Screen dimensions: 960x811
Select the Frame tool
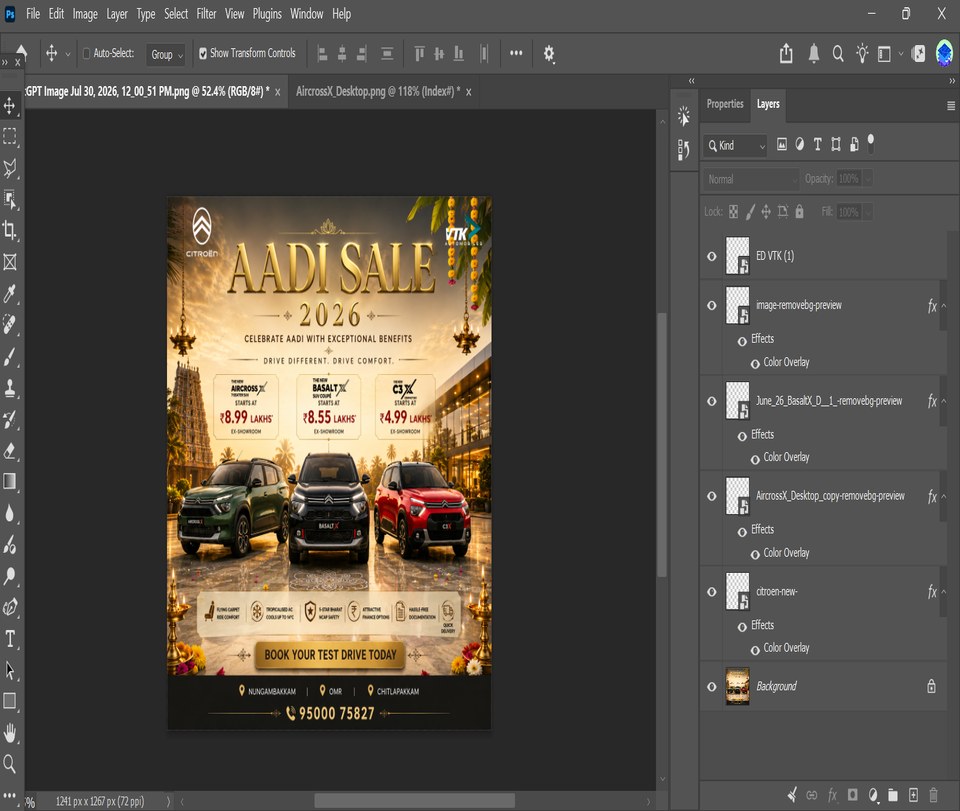[10, 262]
